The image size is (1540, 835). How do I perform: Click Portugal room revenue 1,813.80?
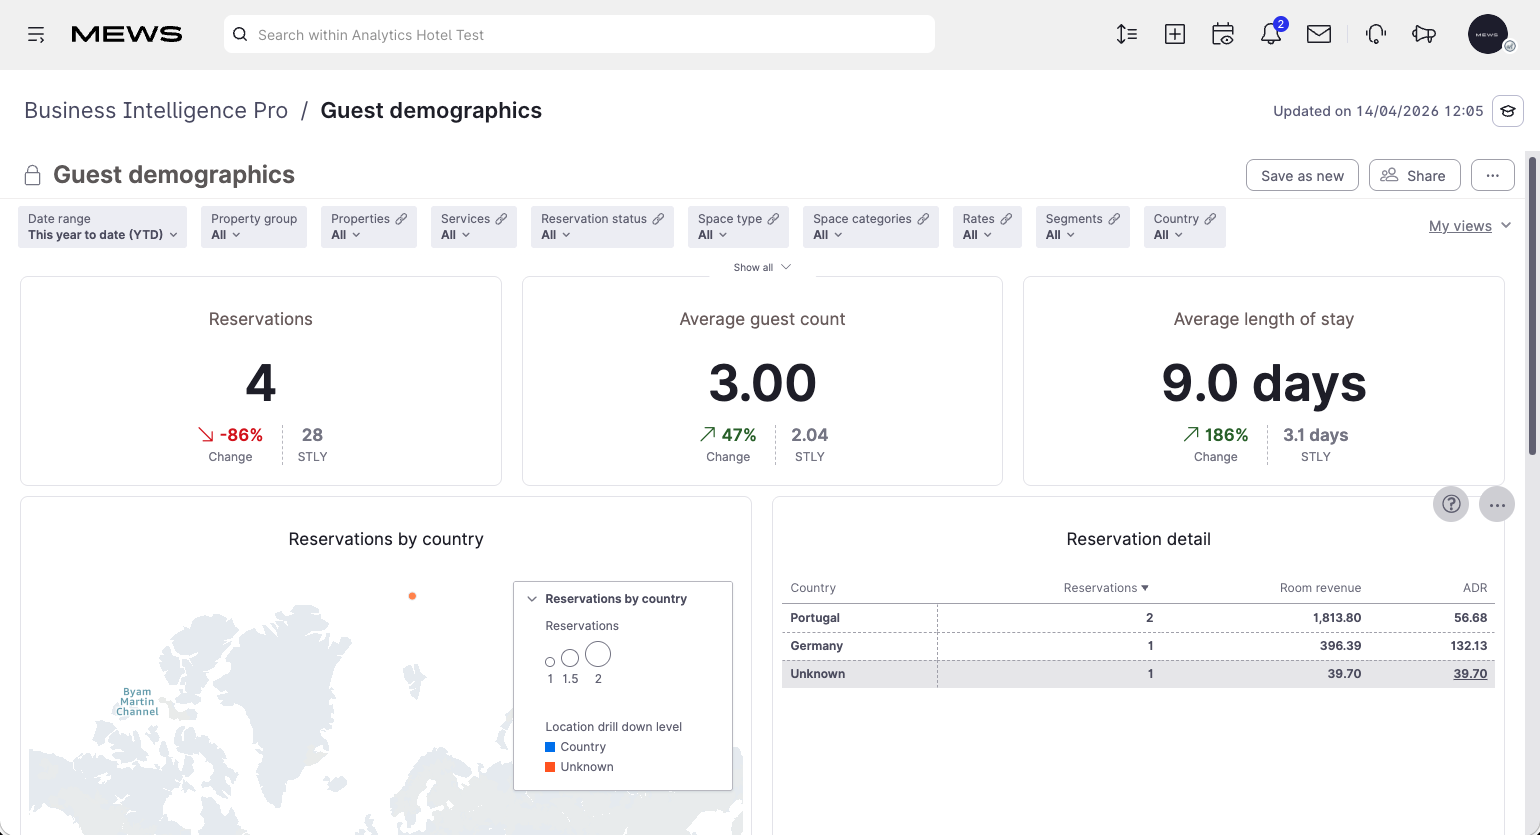tap(1337, 618)
